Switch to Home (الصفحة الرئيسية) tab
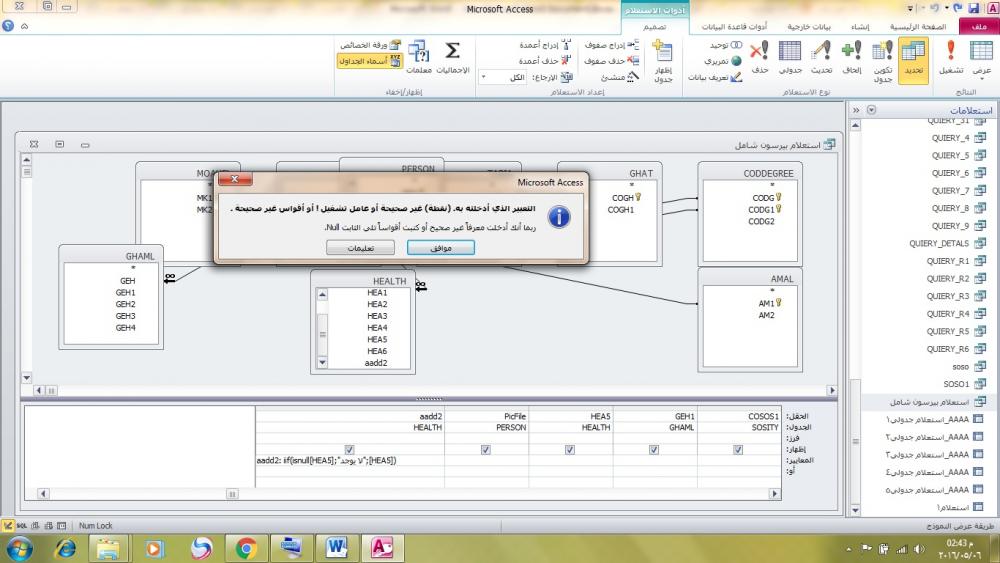 coord(918,26)
